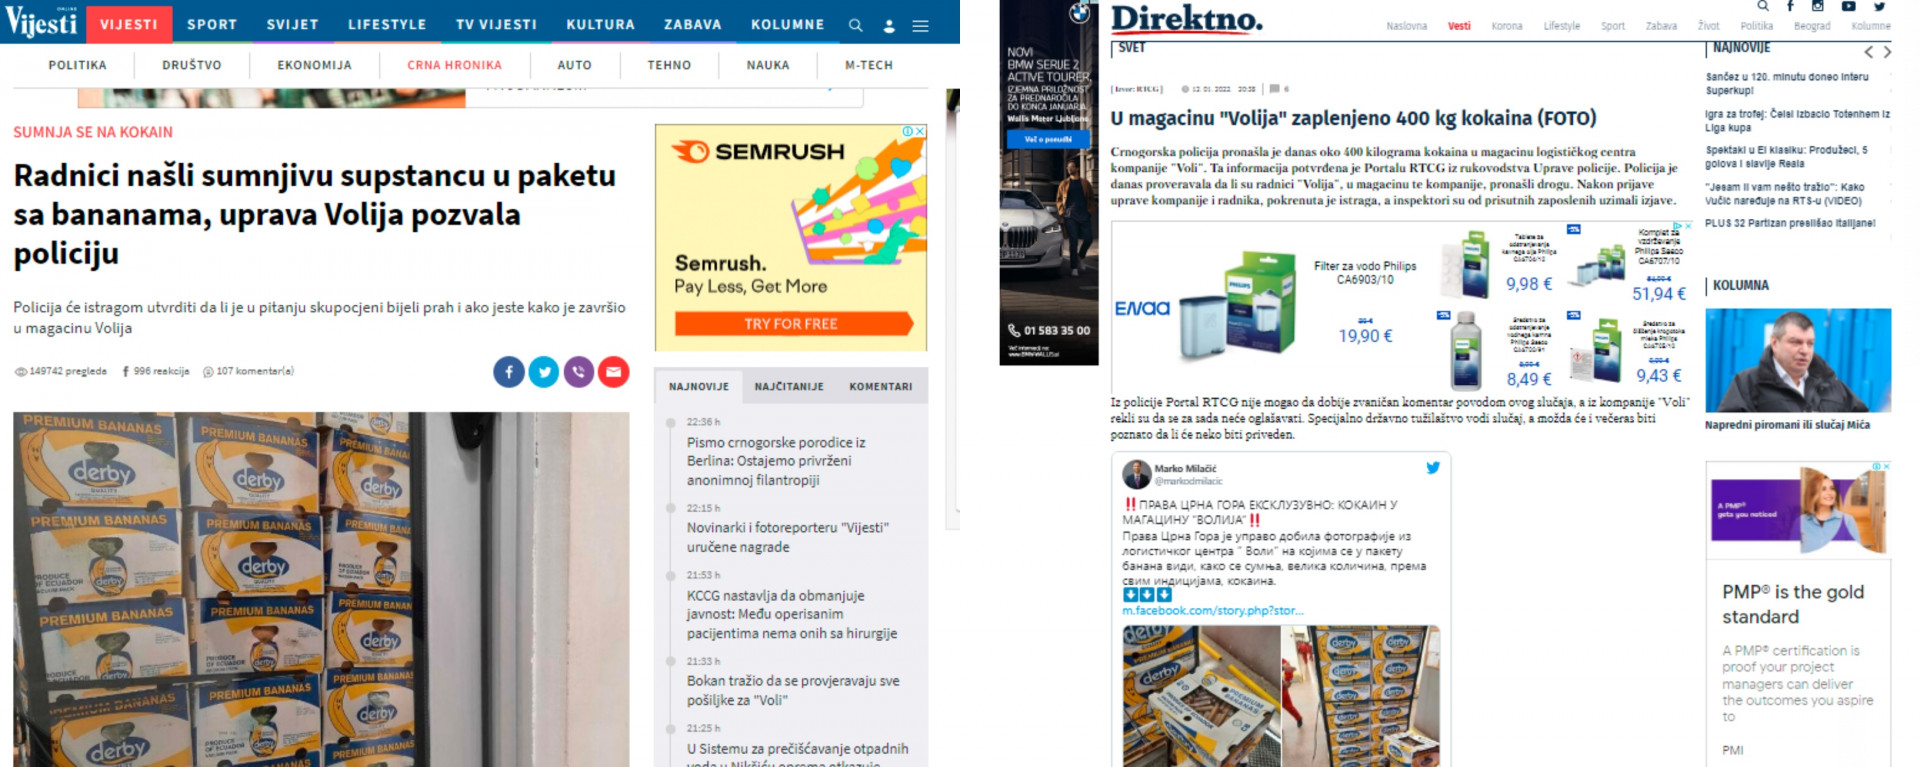This screenshot has height=767, width=1920.
Task: Open the Napredni piromani column thumbnail
Action: coord(1797,360)
